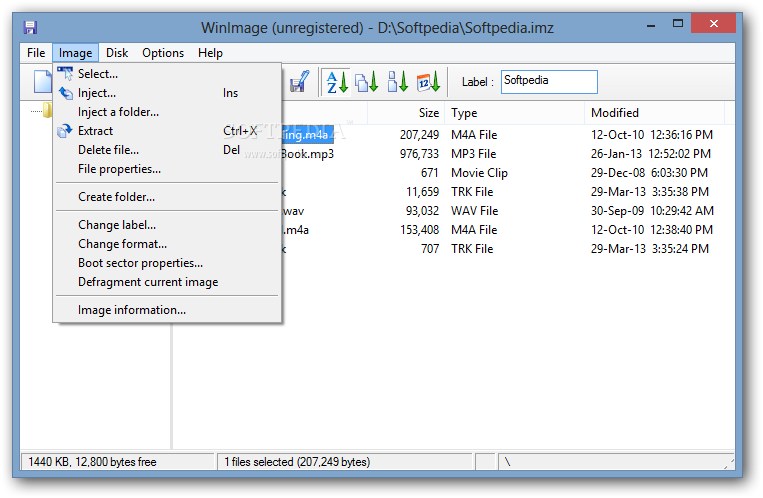Click date 30-Sep-09 10:29:42 AM
Screen dimensions: 763x498
coord(652,211)
